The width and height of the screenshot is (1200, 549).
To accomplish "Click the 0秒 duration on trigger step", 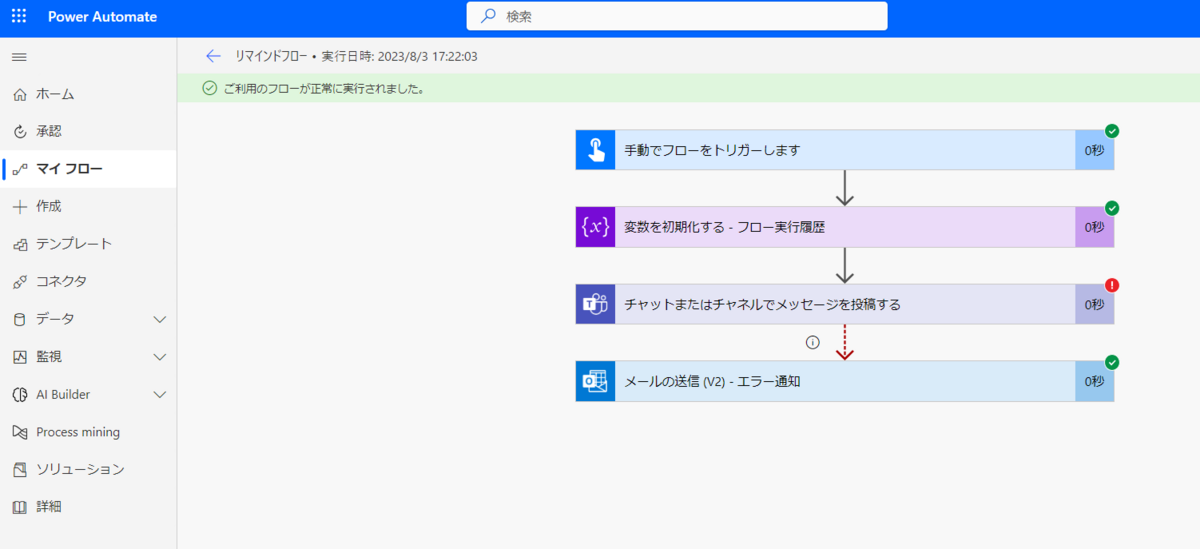I will [x=1094, y=150].
